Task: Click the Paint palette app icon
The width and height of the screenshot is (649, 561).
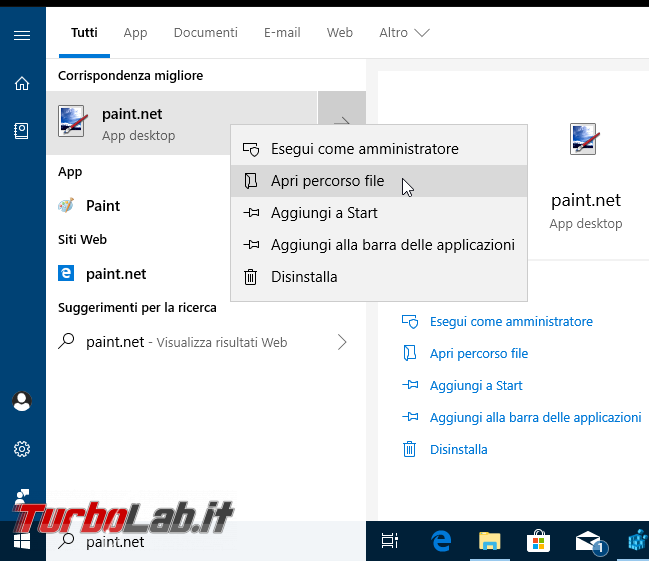Action: coord(66,205)
